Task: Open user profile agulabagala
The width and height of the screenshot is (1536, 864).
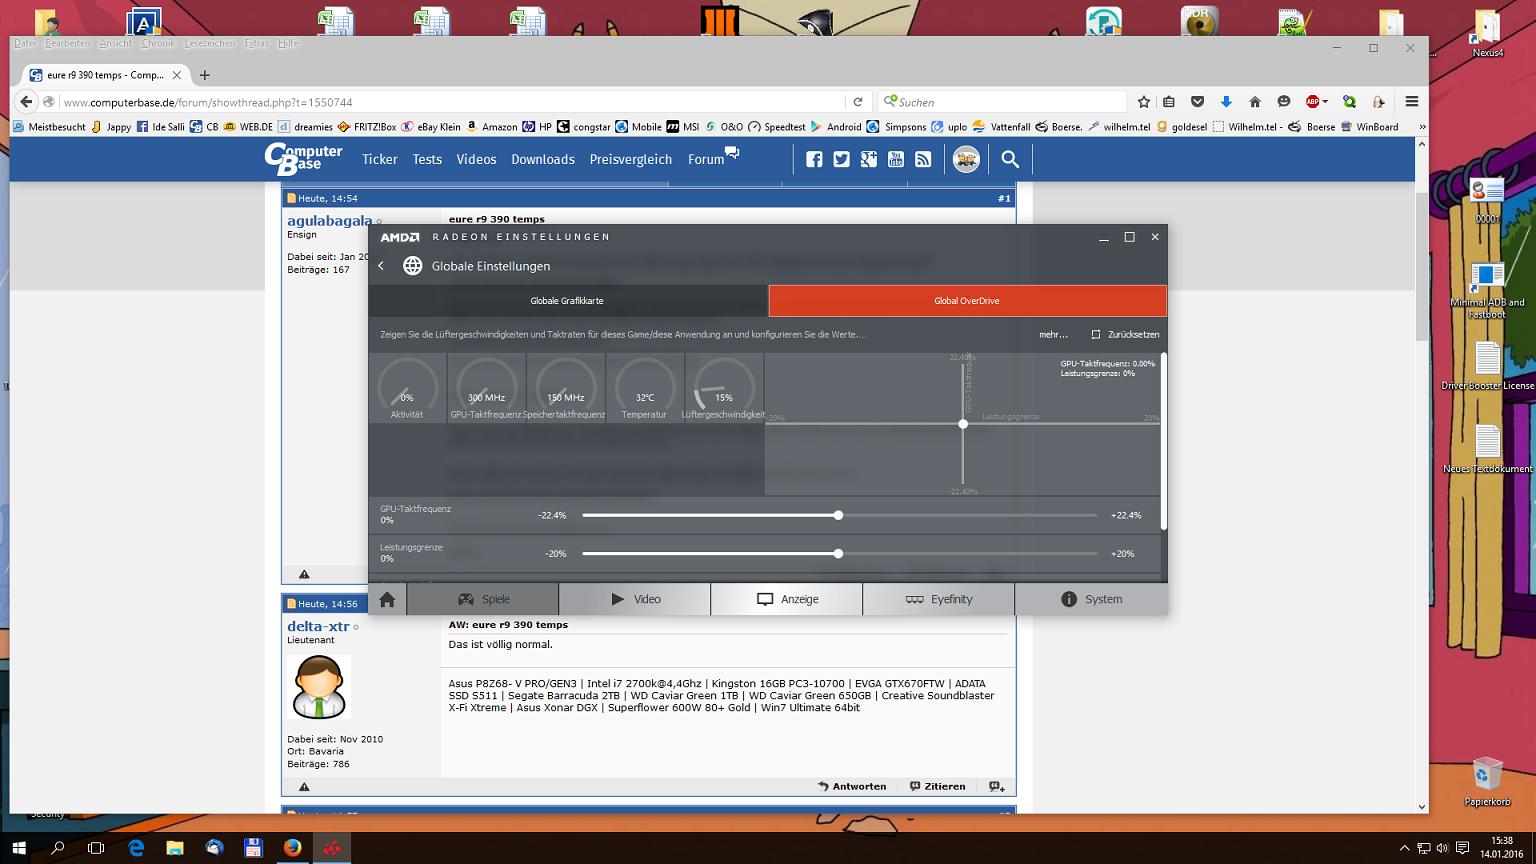Action: (330, 221)
